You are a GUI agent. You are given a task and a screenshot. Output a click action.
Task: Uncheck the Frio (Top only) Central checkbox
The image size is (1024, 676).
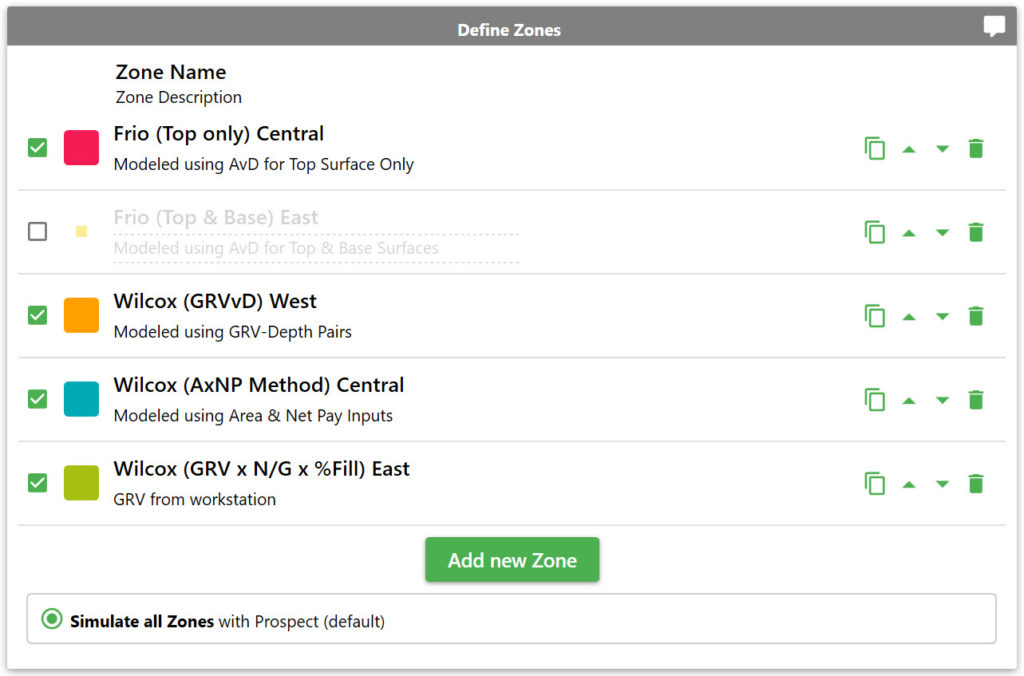(37, 148)
